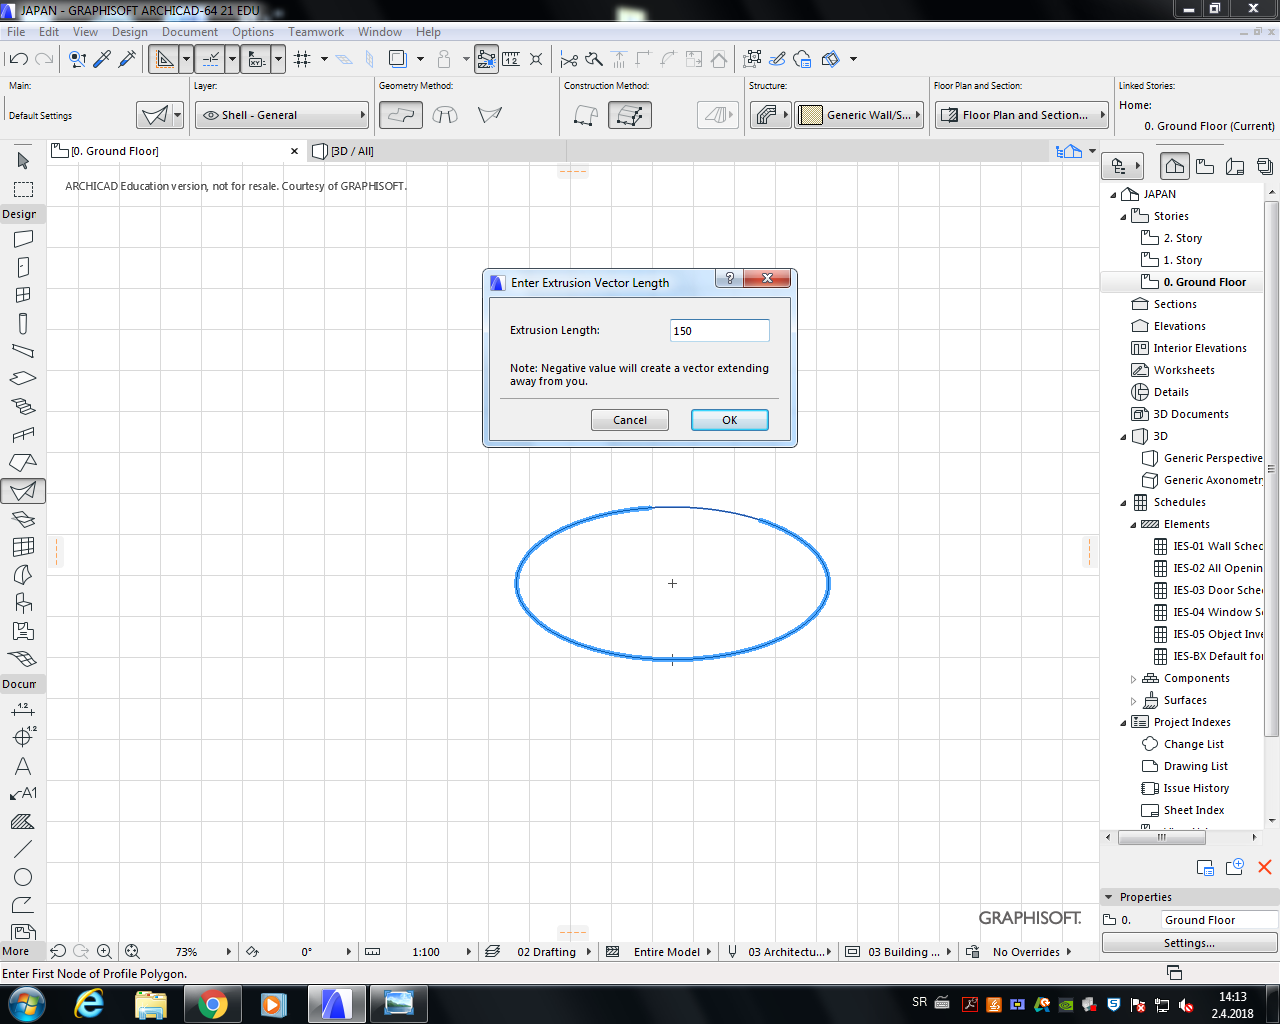The width and height of the screenshot is (1280, 1024).
Task: Select the Wall tool
Action: (x=23, y=239)
